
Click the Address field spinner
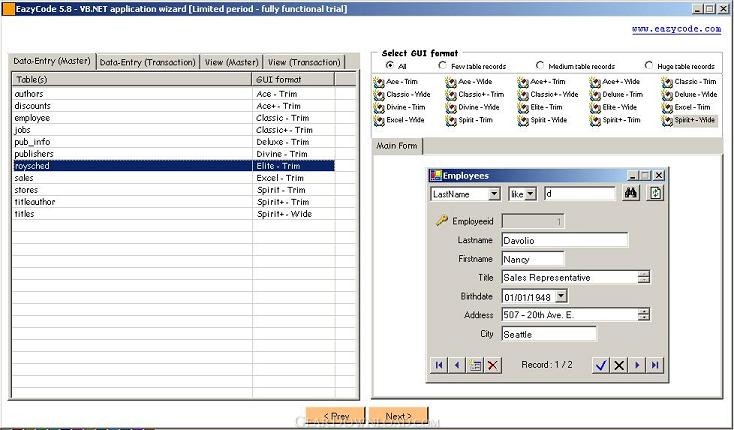click(644, 314)
